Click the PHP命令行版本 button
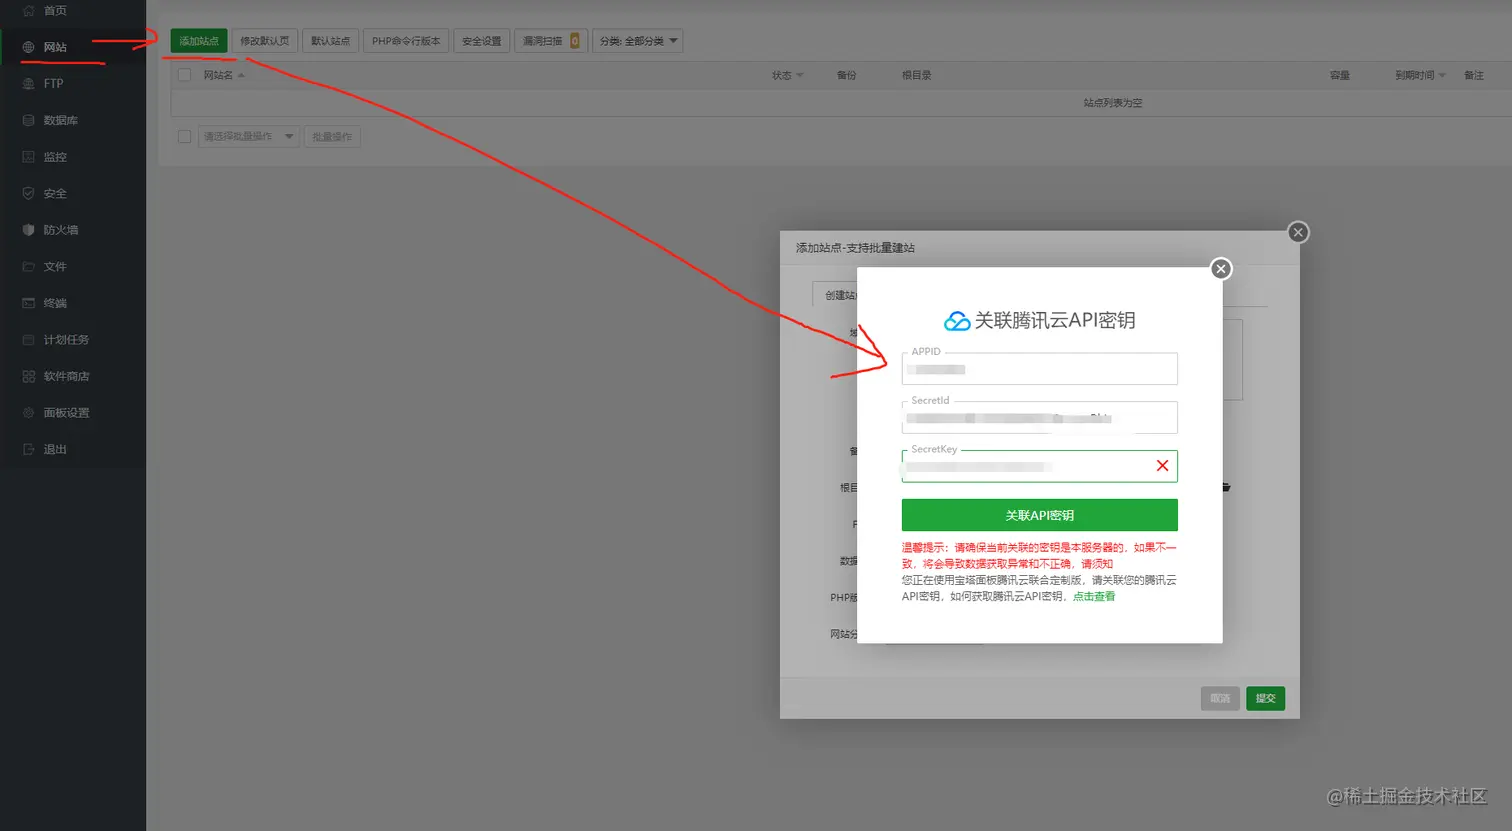This screenshot has height=831, width=1512. pyautogui.click(x=406, y=41)
